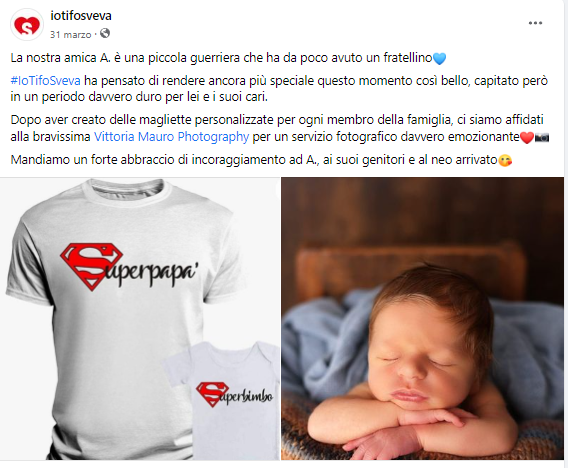The width and height of the screenshot is (568, 468).
Task: Open the 31 marzo post timestamp
Action: tap(70, 35)
